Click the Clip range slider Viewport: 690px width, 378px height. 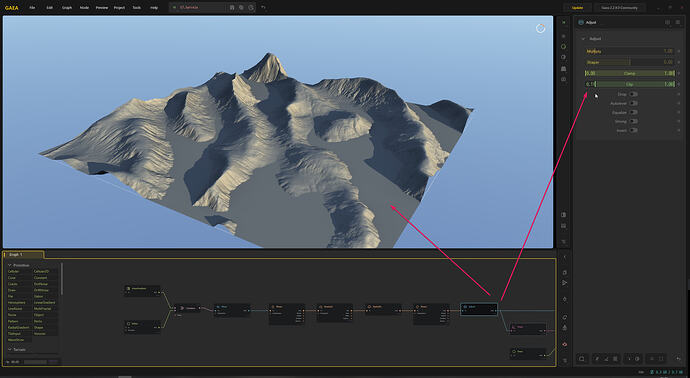coord(629,84)
